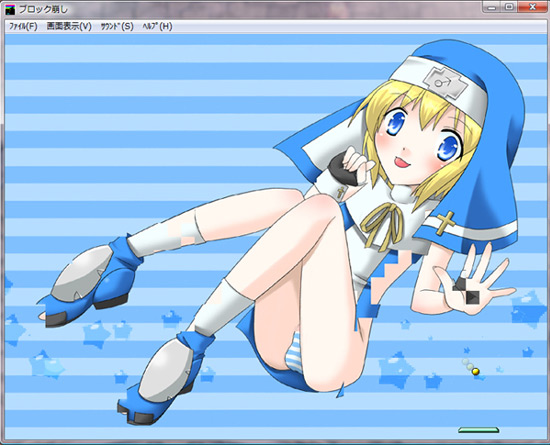
Task: Close the block breaker window
Action: pos(532,7)
